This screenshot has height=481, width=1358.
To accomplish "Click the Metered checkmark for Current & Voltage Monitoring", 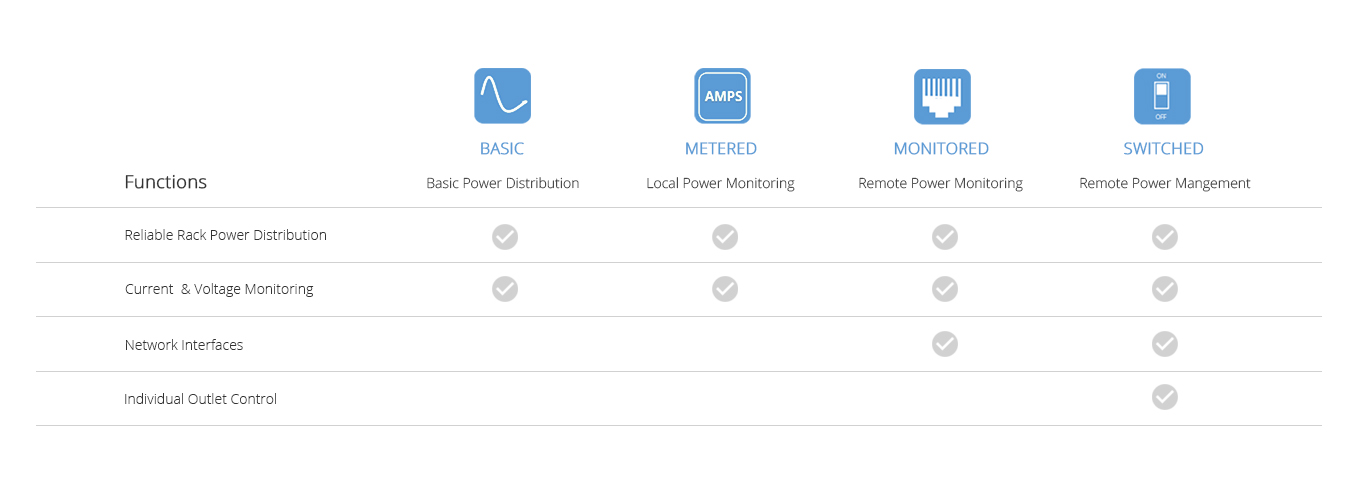I will (x=725, y=289).
